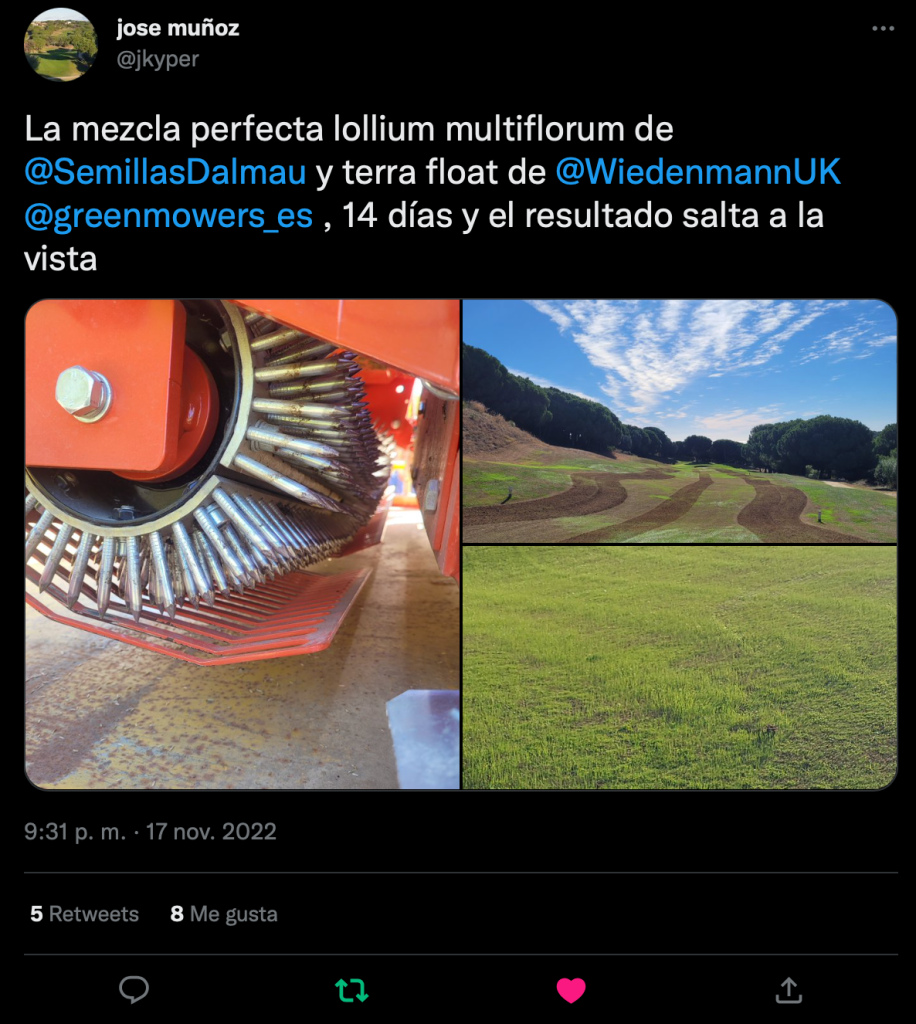The width and height of the screenshot is (916, 1024).
Task: Click the tweet text body
Action: pyautogui.click(x=432, y=194)
